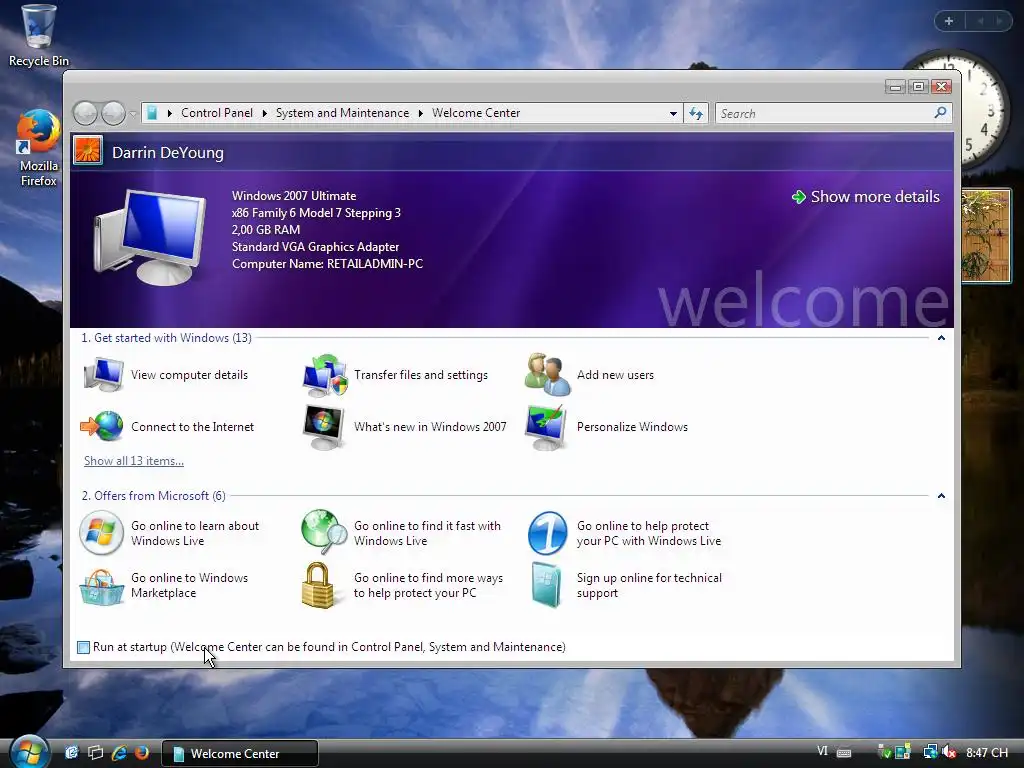
Task: Open the Start menu orb
Action: point(28,752)
